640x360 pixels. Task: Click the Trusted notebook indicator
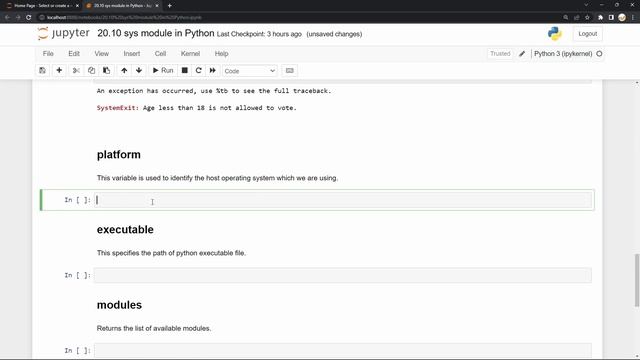coord(500,53)
